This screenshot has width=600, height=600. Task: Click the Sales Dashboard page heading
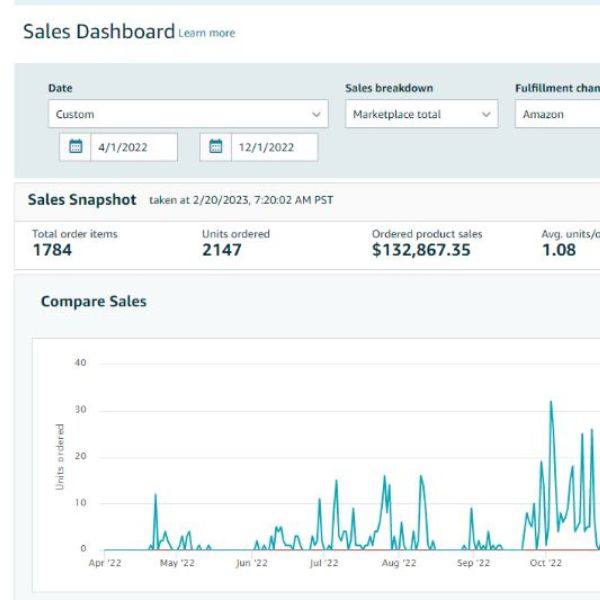coord(98,32)
